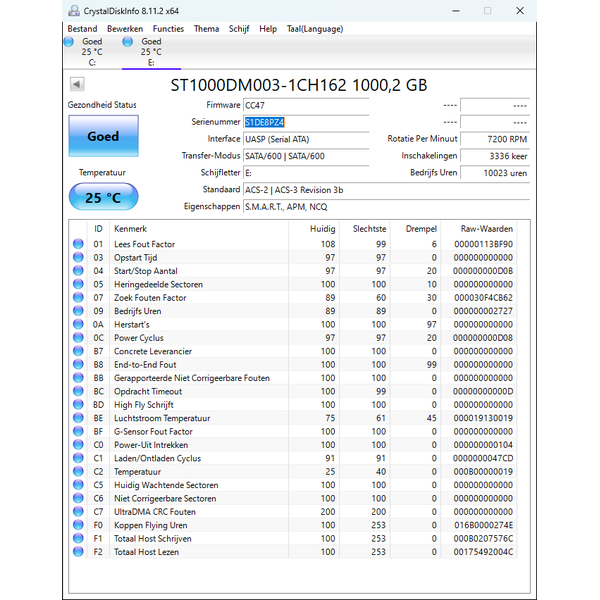Click status orb for Power Cyclus
This screenshot has width=600, height=600.
coord(78,338)
